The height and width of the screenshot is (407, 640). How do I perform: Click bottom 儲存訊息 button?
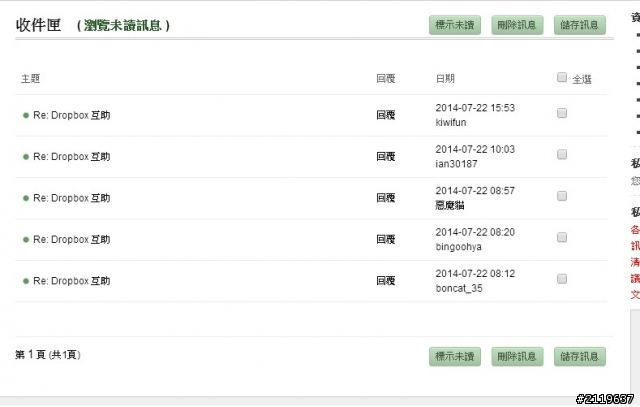(580, 357)
